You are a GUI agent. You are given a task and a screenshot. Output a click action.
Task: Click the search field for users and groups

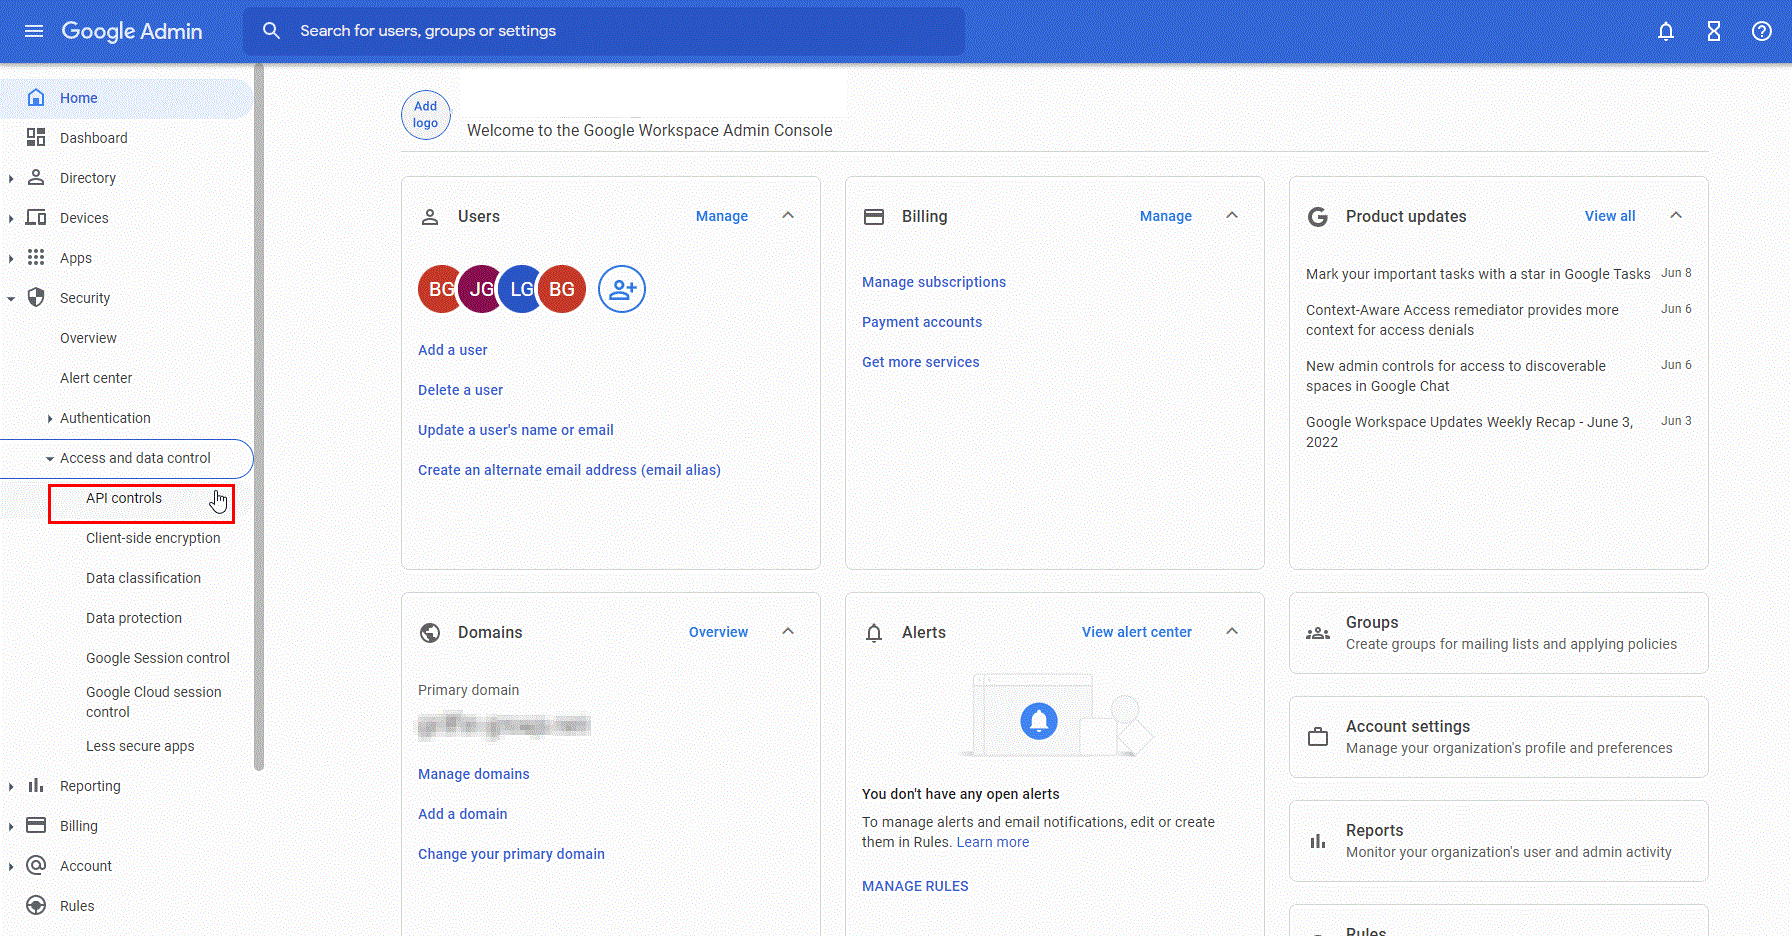click(x=604, y=31)
